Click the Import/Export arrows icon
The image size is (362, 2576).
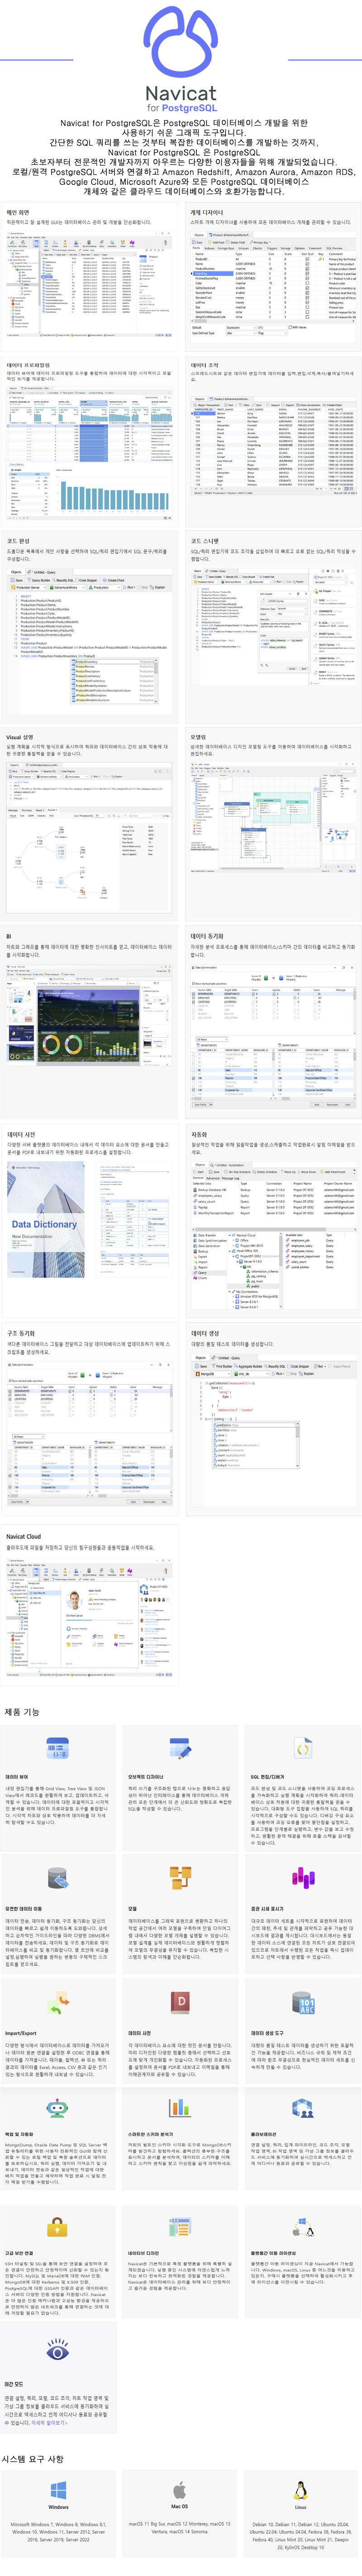[x=58, y=2002]
